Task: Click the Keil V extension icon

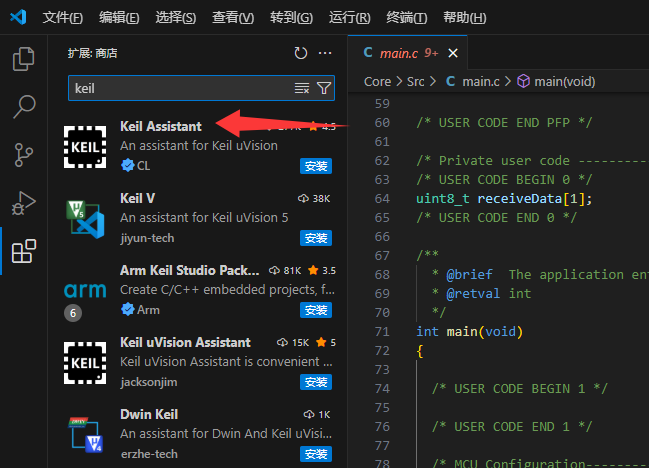Action: tap(85, 219)
